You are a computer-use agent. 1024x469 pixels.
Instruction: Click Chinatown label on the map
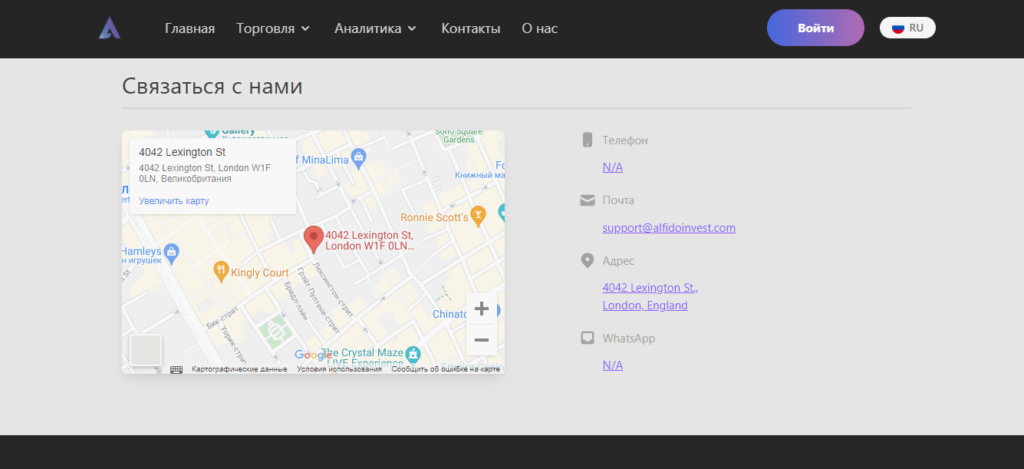coord(450,314)
